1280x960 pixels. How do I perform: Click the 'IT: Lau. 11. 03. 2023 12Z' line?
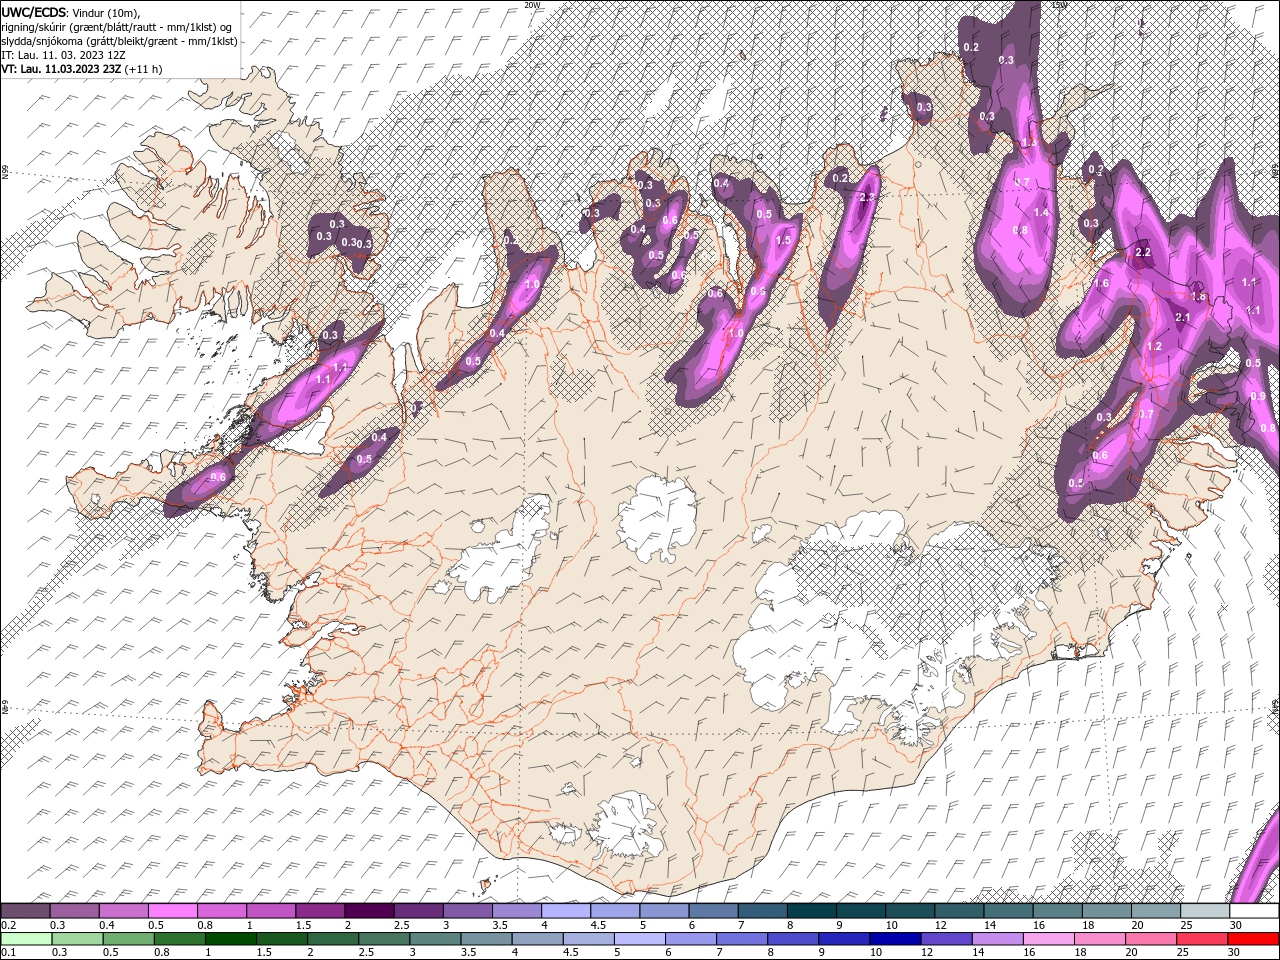63,55
